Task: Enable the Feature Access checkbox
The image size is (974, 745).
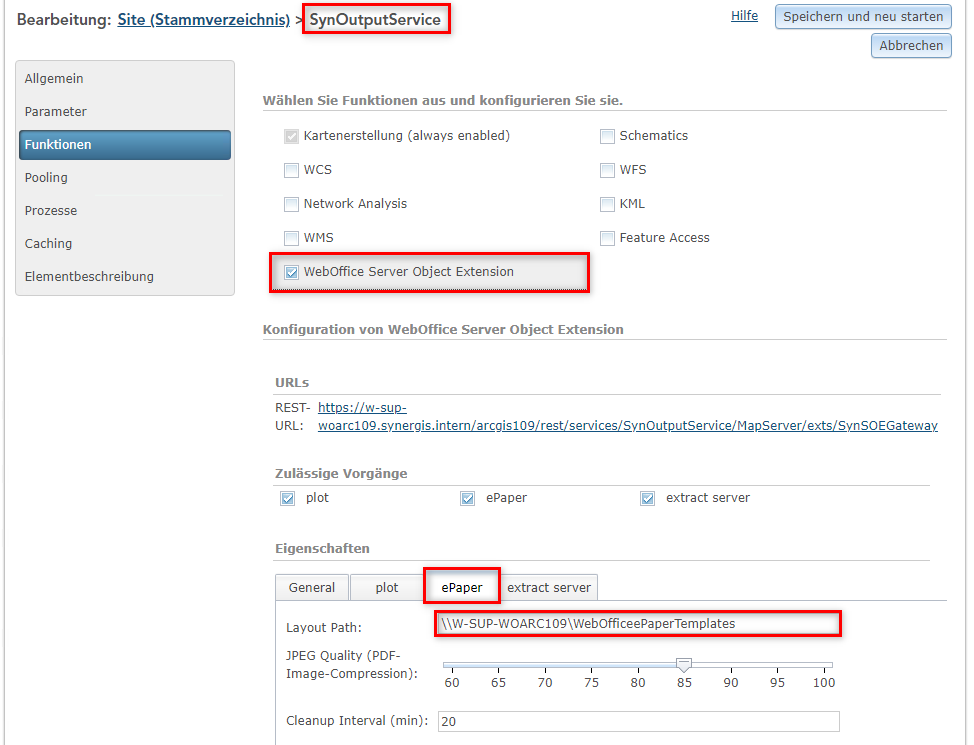Action: coord(607,238)
